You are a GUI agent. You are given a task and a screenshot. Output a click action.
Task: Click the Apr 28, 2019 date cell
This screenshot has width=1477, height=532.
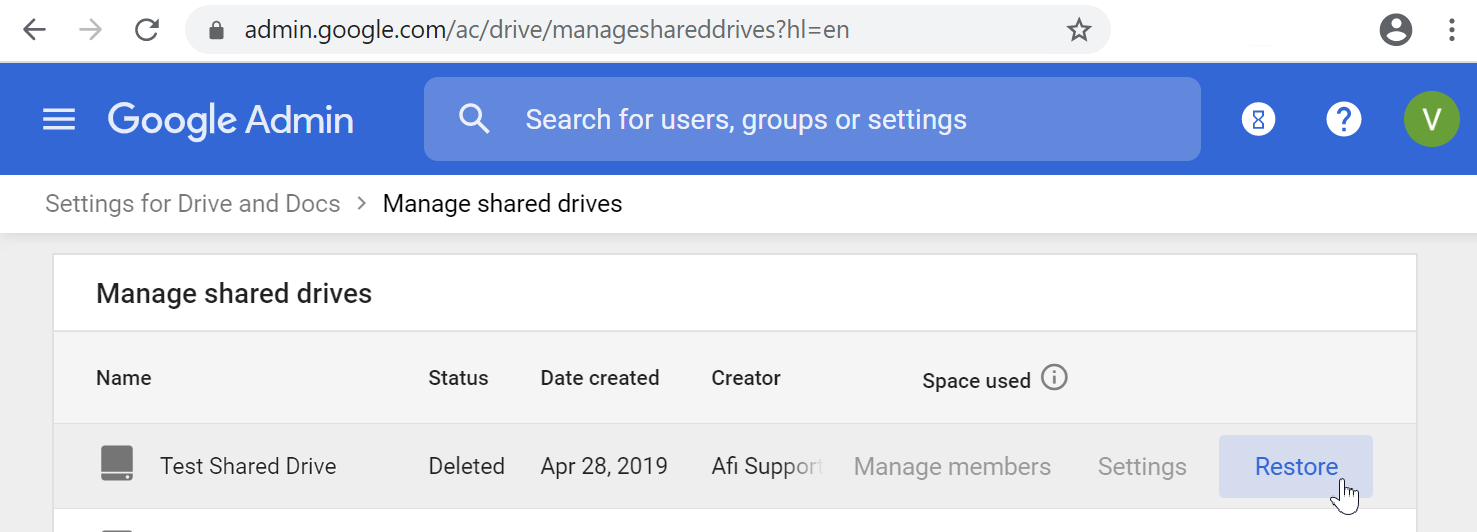(604, 466)
